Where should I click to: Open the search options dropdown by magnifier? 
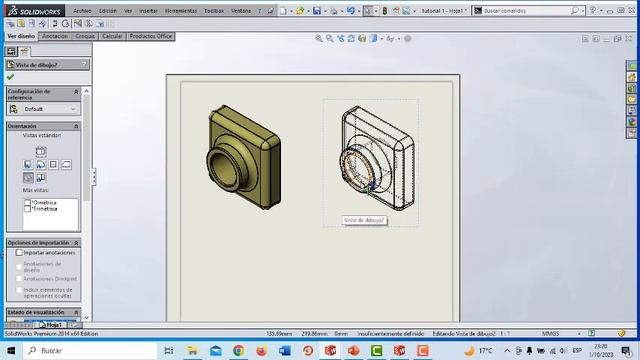582,11
